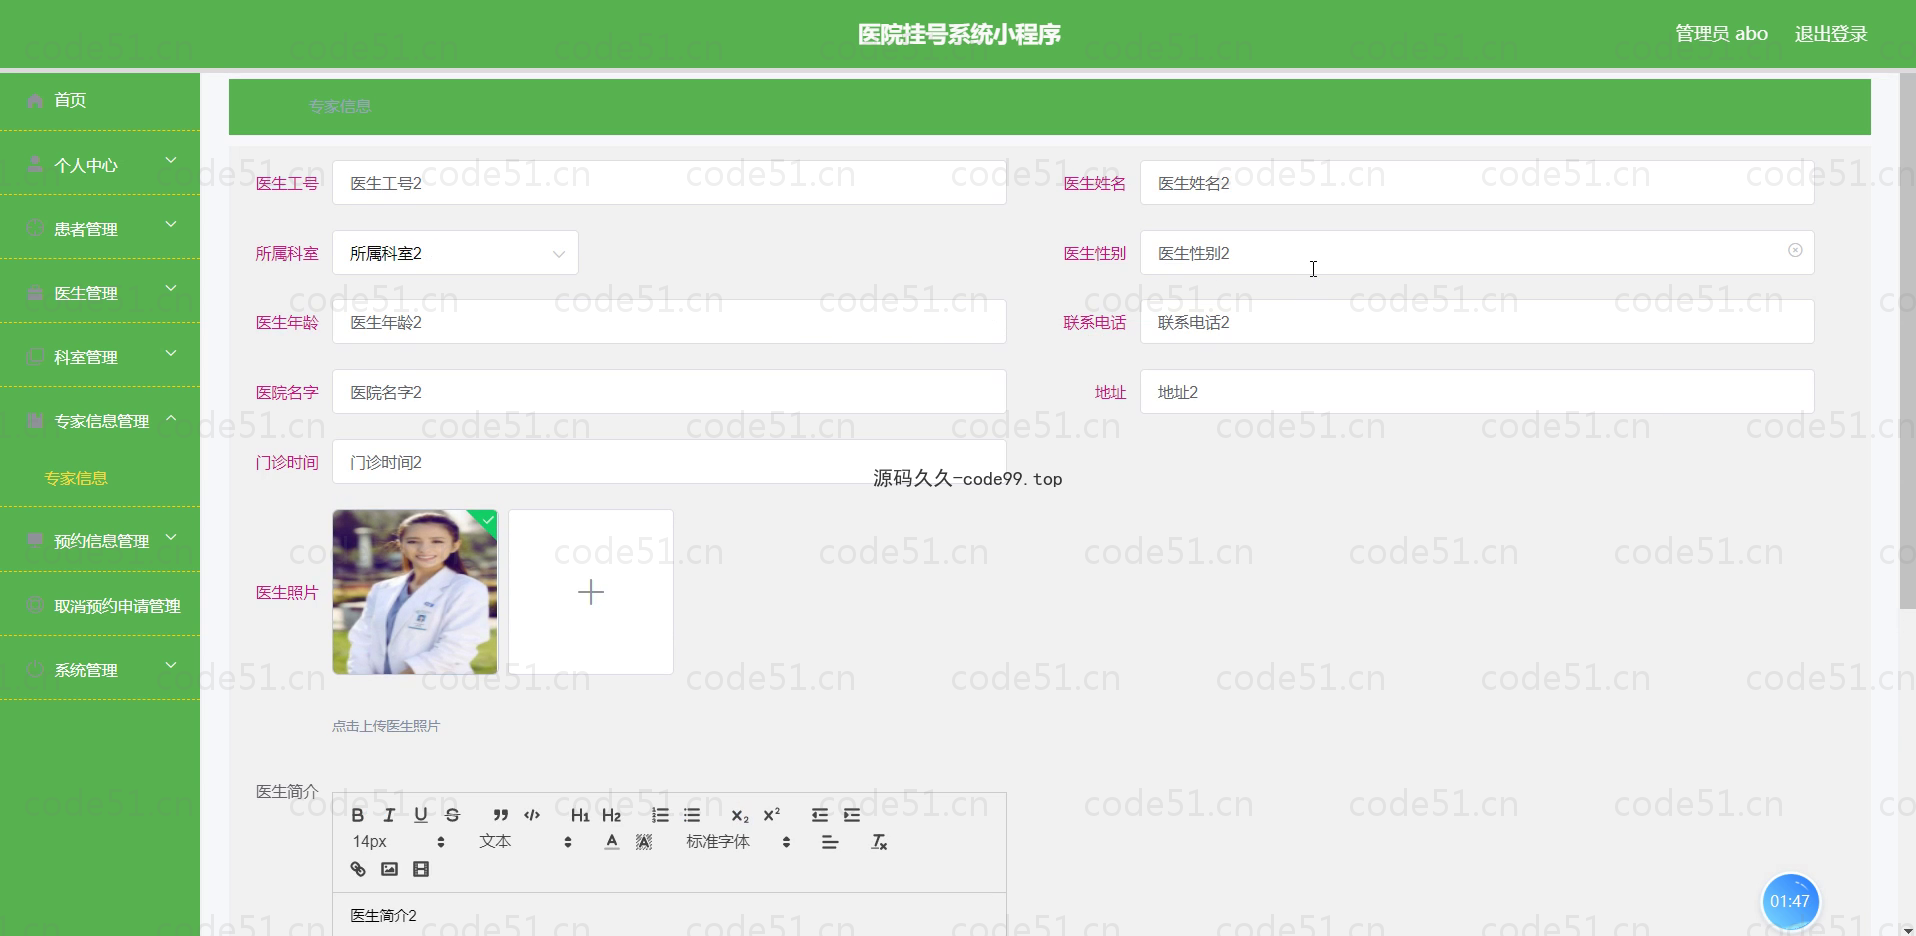Open the 文本 heading style dropdown
1916x936 pixels.
click(x=525, y=842)
